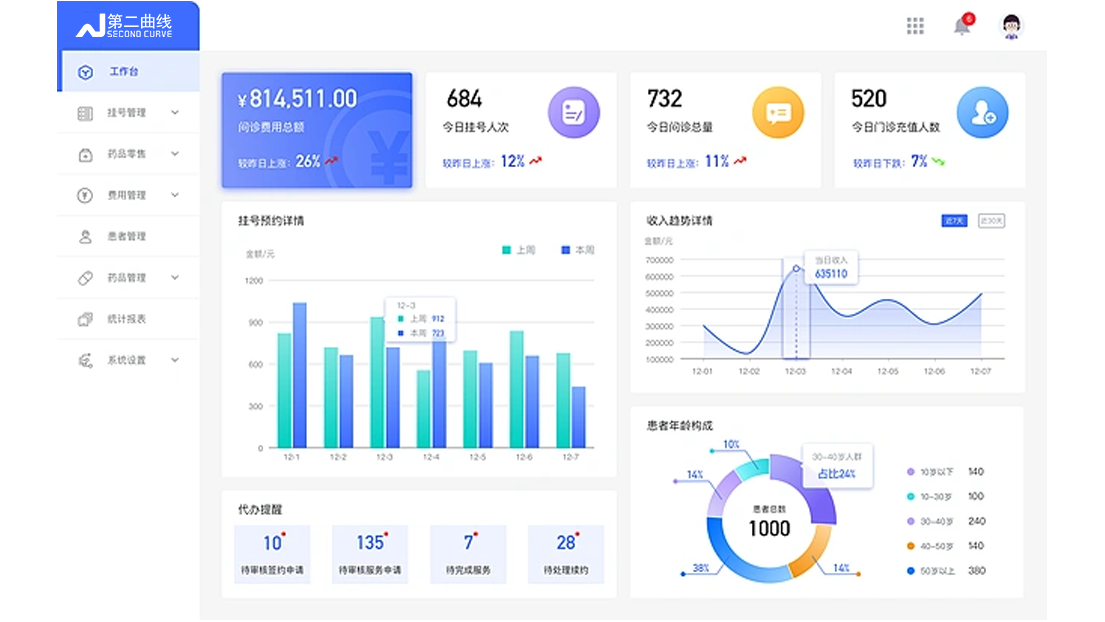Click the orange 今日问诊总量 chat icon
The image size is (1105, 622).
(x=778, y=112)
